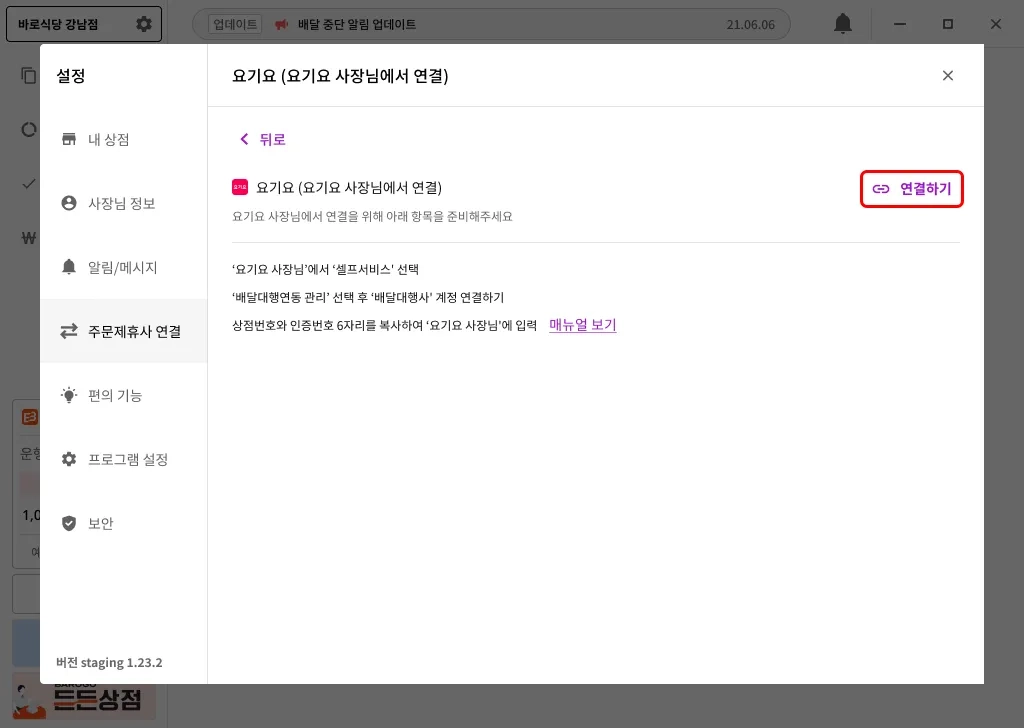Click the pink 요기요 logo icon
This screenshot has width=1024, height=728.
240,187
